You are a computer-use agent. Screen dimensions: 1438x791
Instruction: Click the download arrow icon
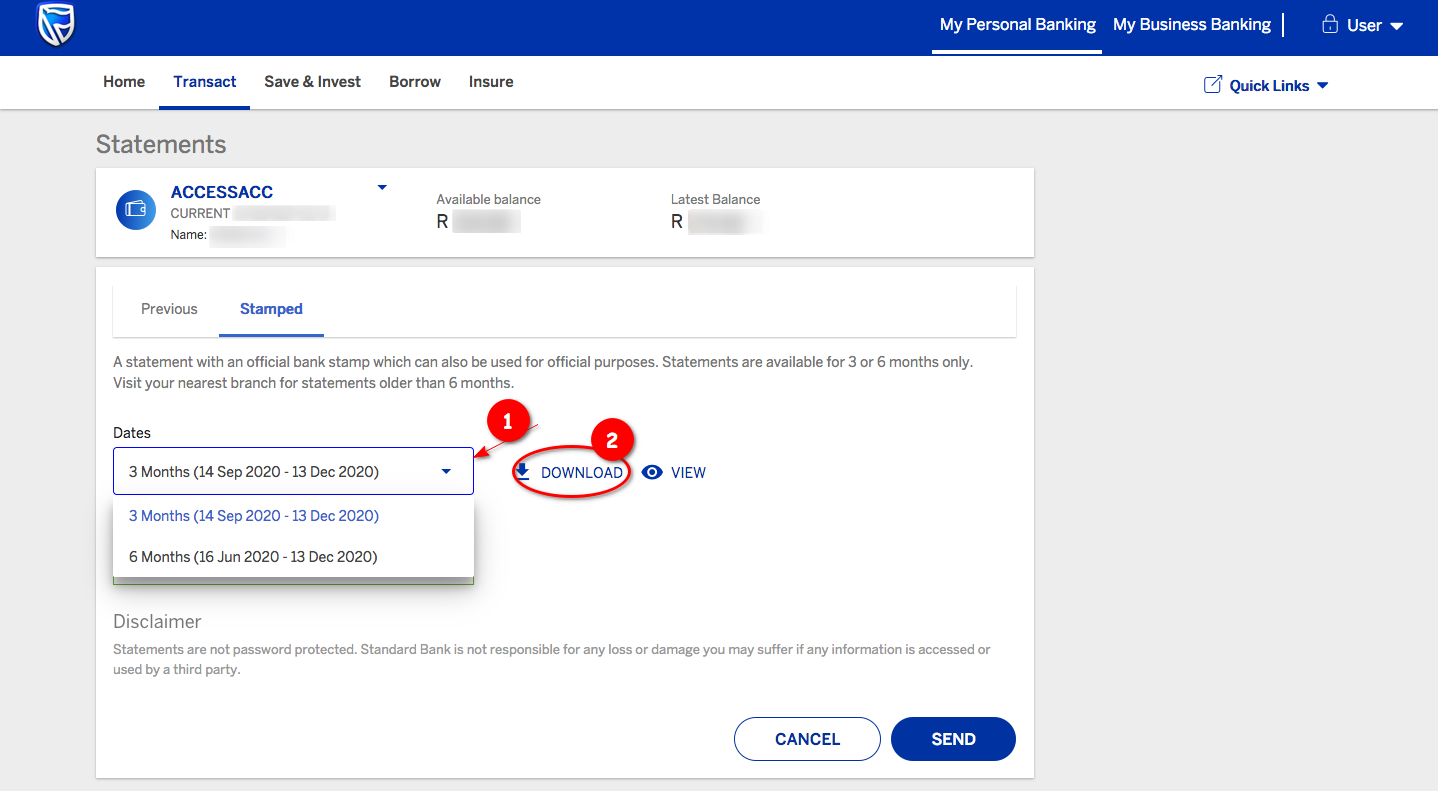(522, 472)
